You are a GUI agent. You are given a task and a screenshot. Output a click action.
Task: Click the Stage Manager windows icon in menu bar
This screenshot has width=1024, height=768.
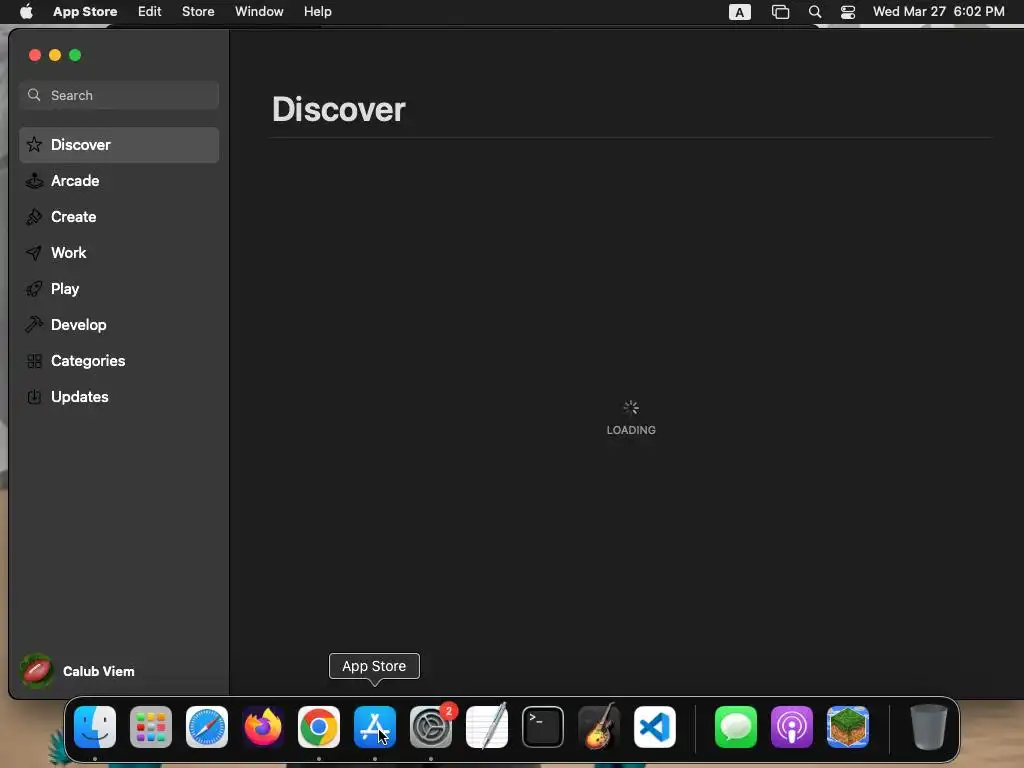tap(780, 12)
